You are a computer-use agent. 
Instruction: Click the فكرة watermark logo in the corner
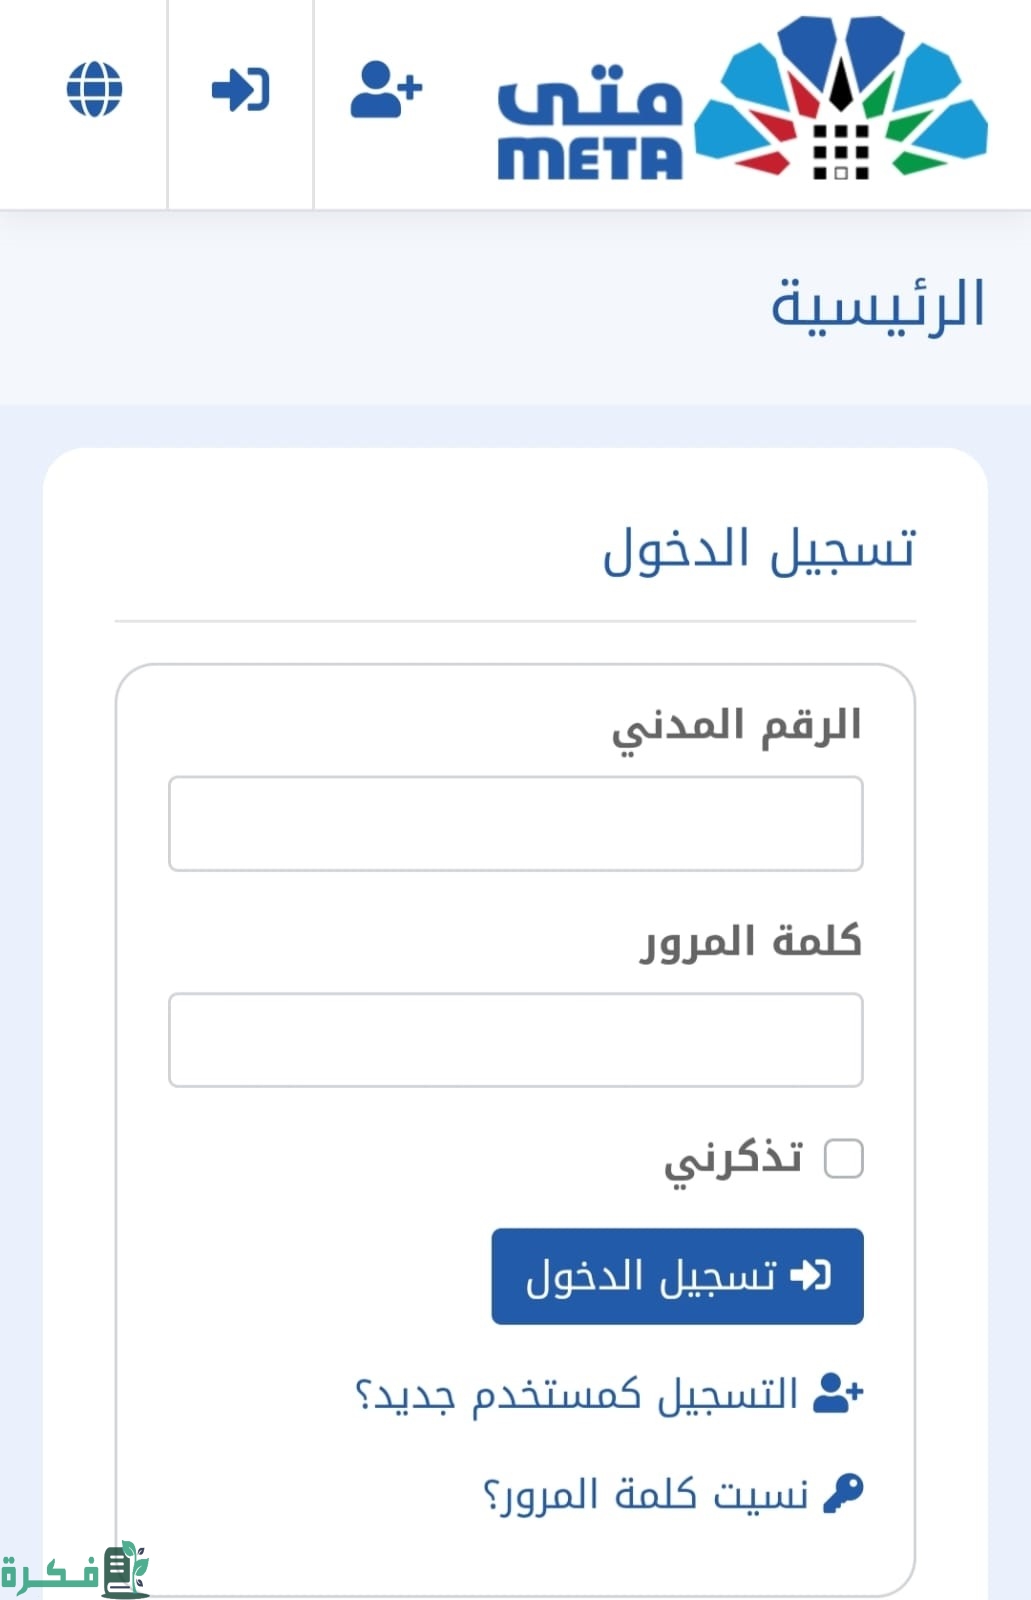[x=75, y=1571]
